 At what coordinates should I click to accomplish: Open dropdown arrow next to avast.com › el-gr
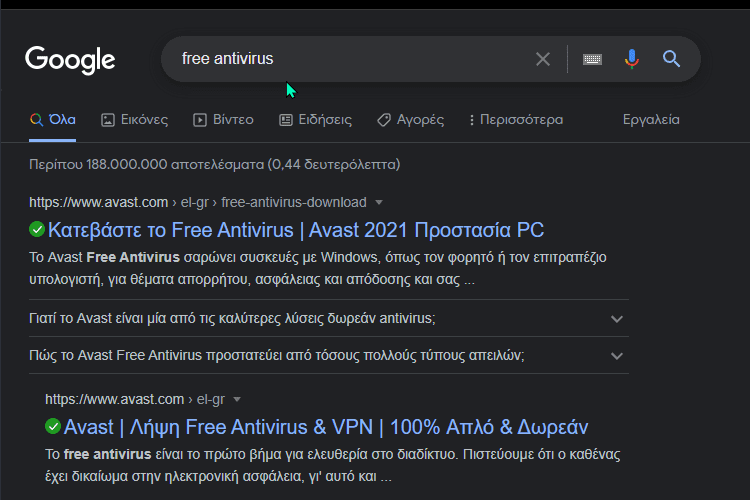click(x=237, y=399)
